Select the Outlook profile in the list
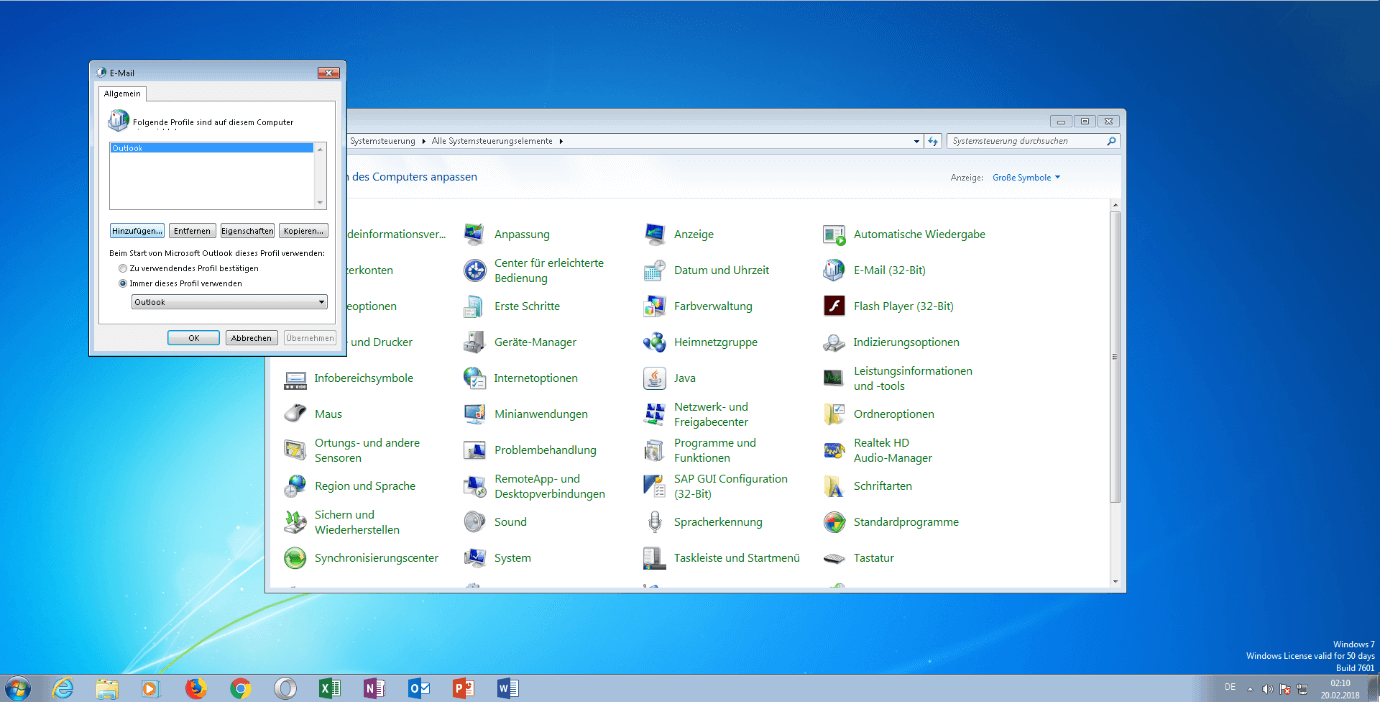This screenshot has width=1380, height=702. [x=212, y=148]
